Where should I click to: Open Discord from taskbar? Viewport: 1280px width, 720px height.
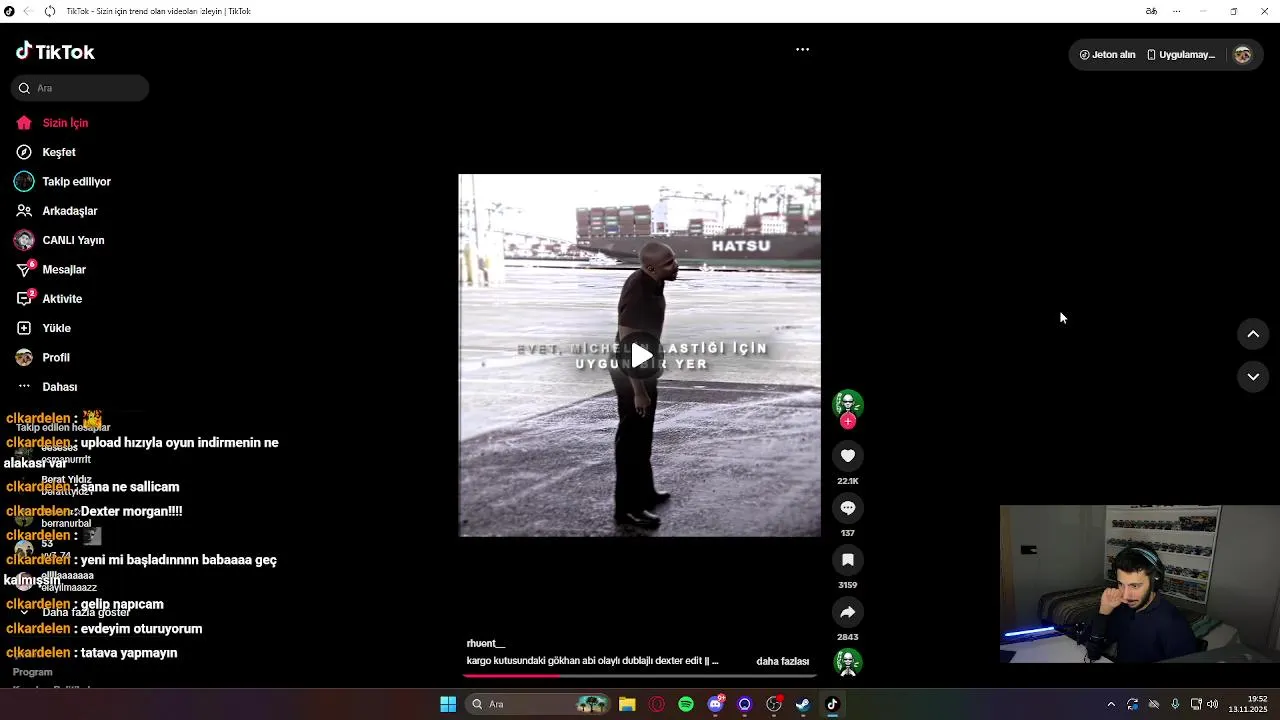point(715,704)
